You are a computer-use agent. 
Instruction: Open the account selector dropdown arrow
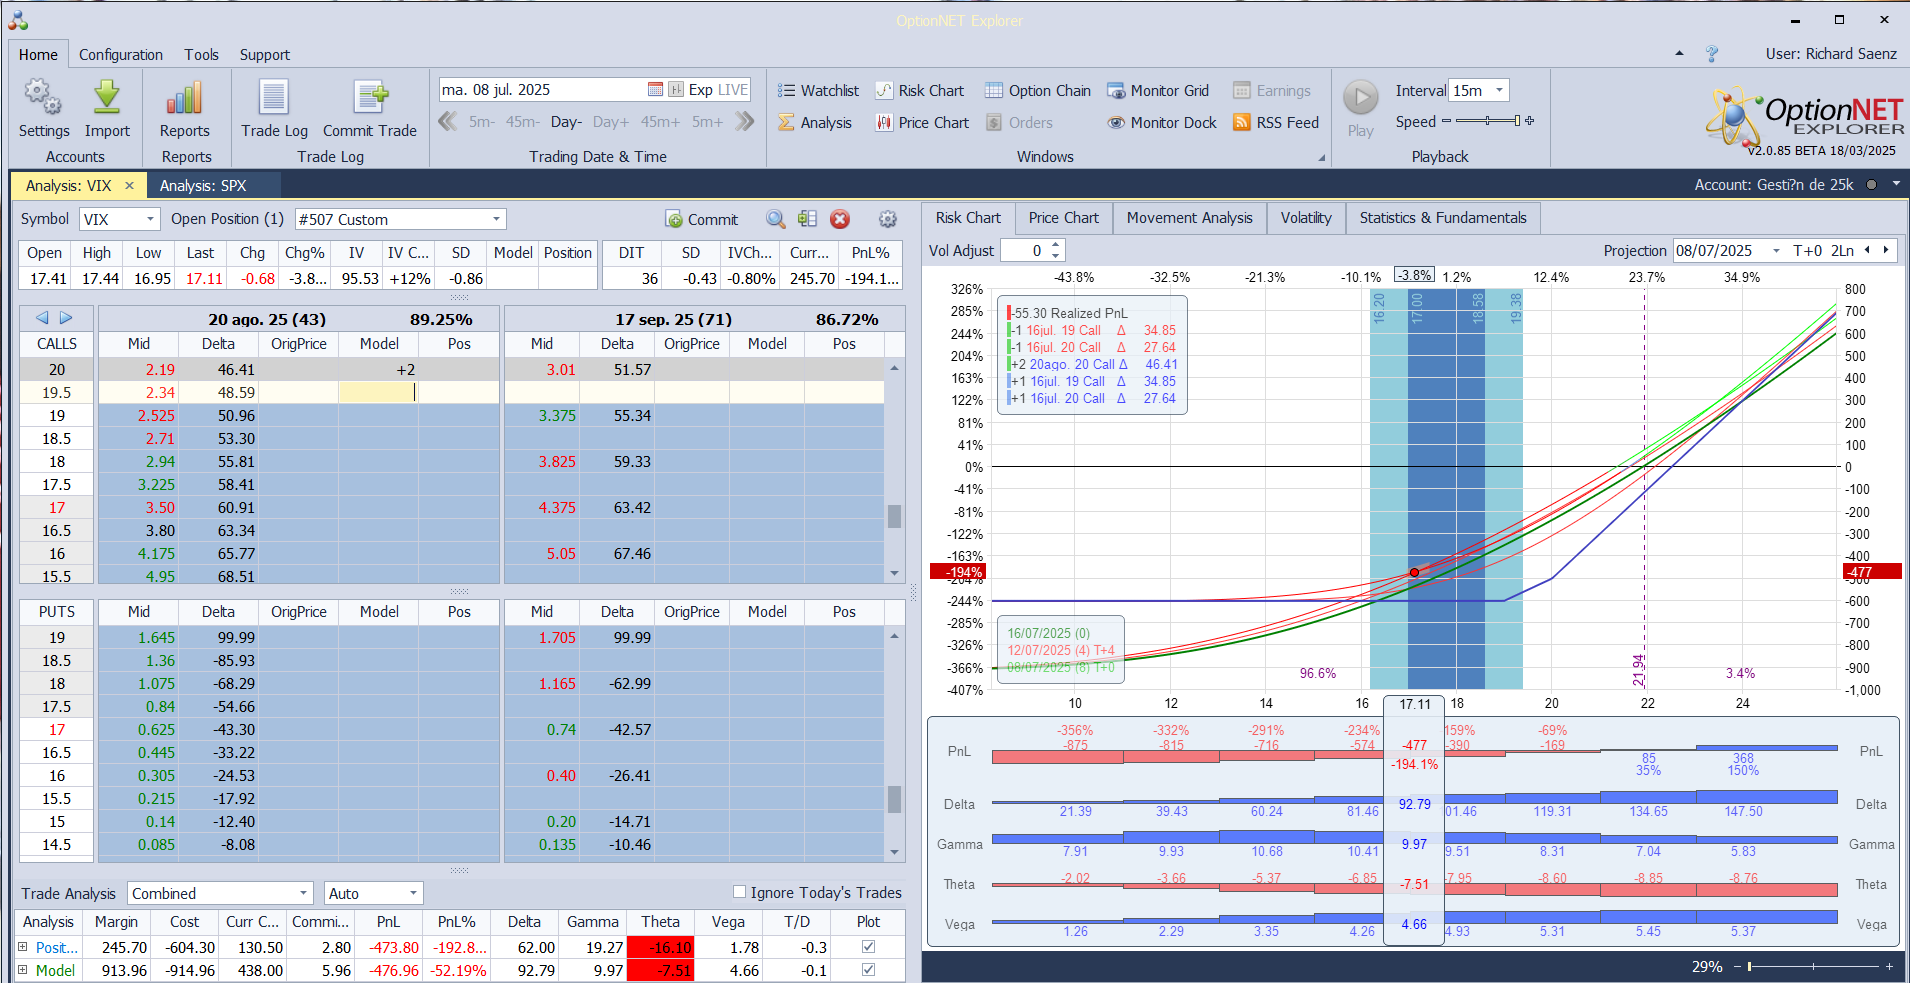click(x=1896, y=184)
